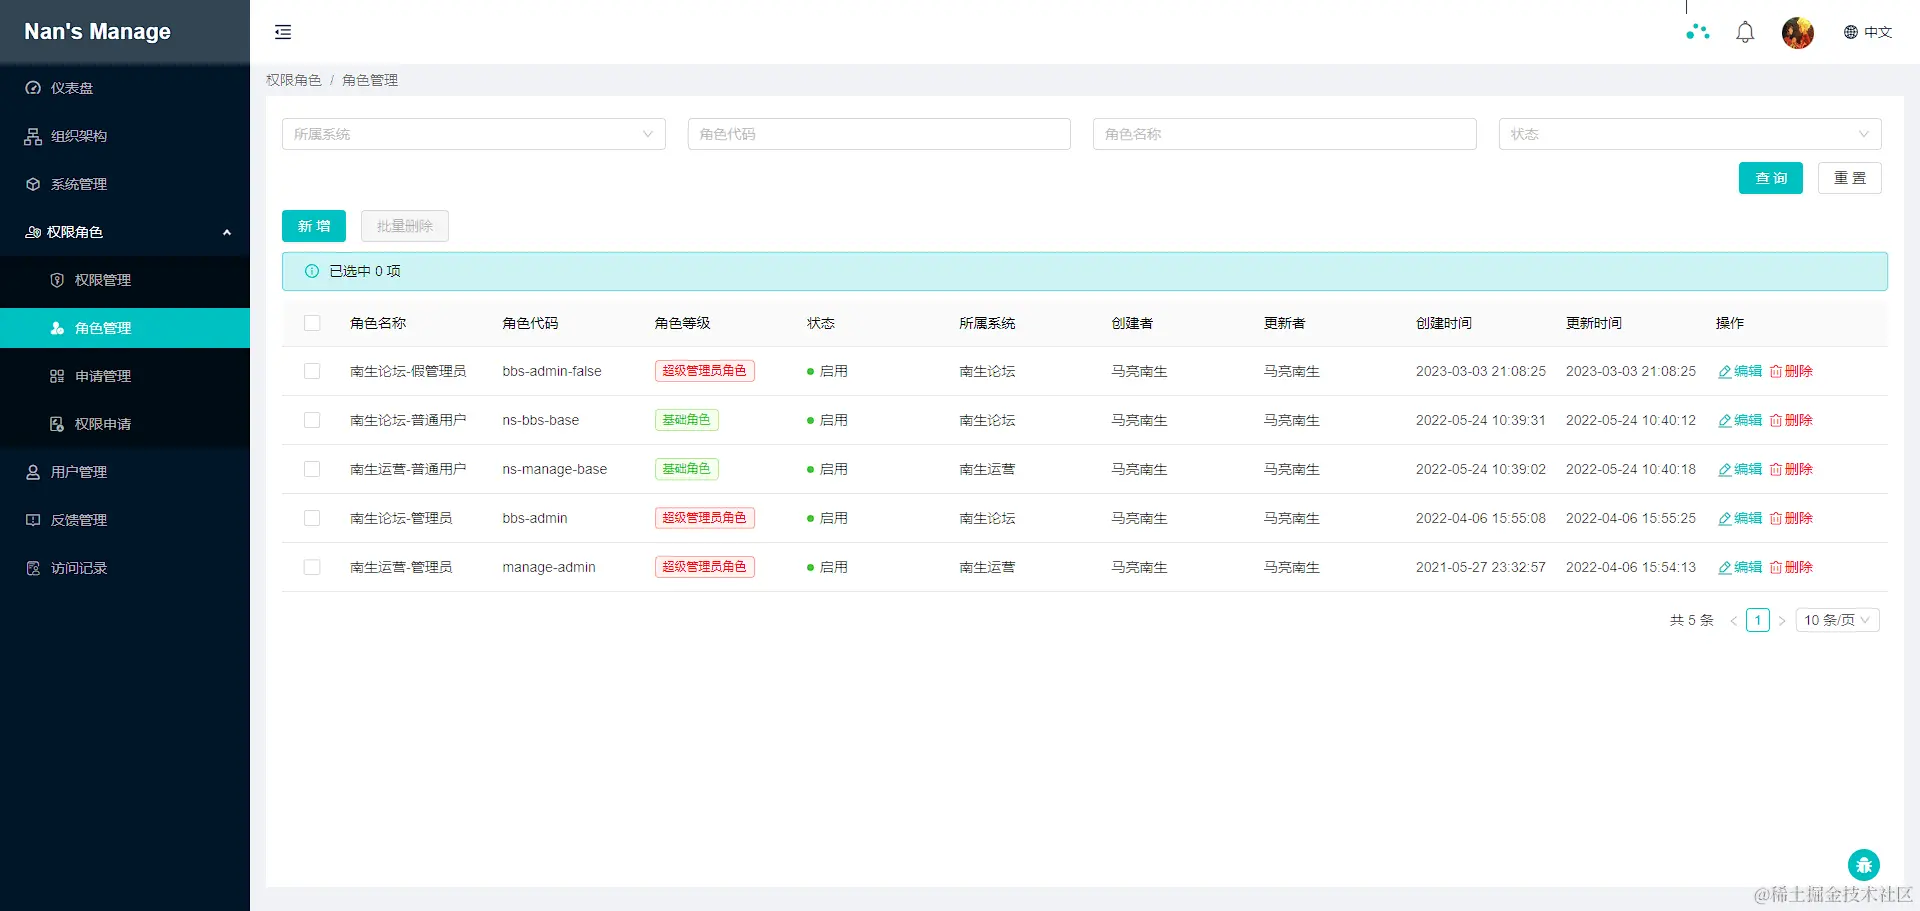The height and width of the screenshot is (911, 1920).
Task: Toggle the select-all checkbox in table header
Action: (312, 323)
